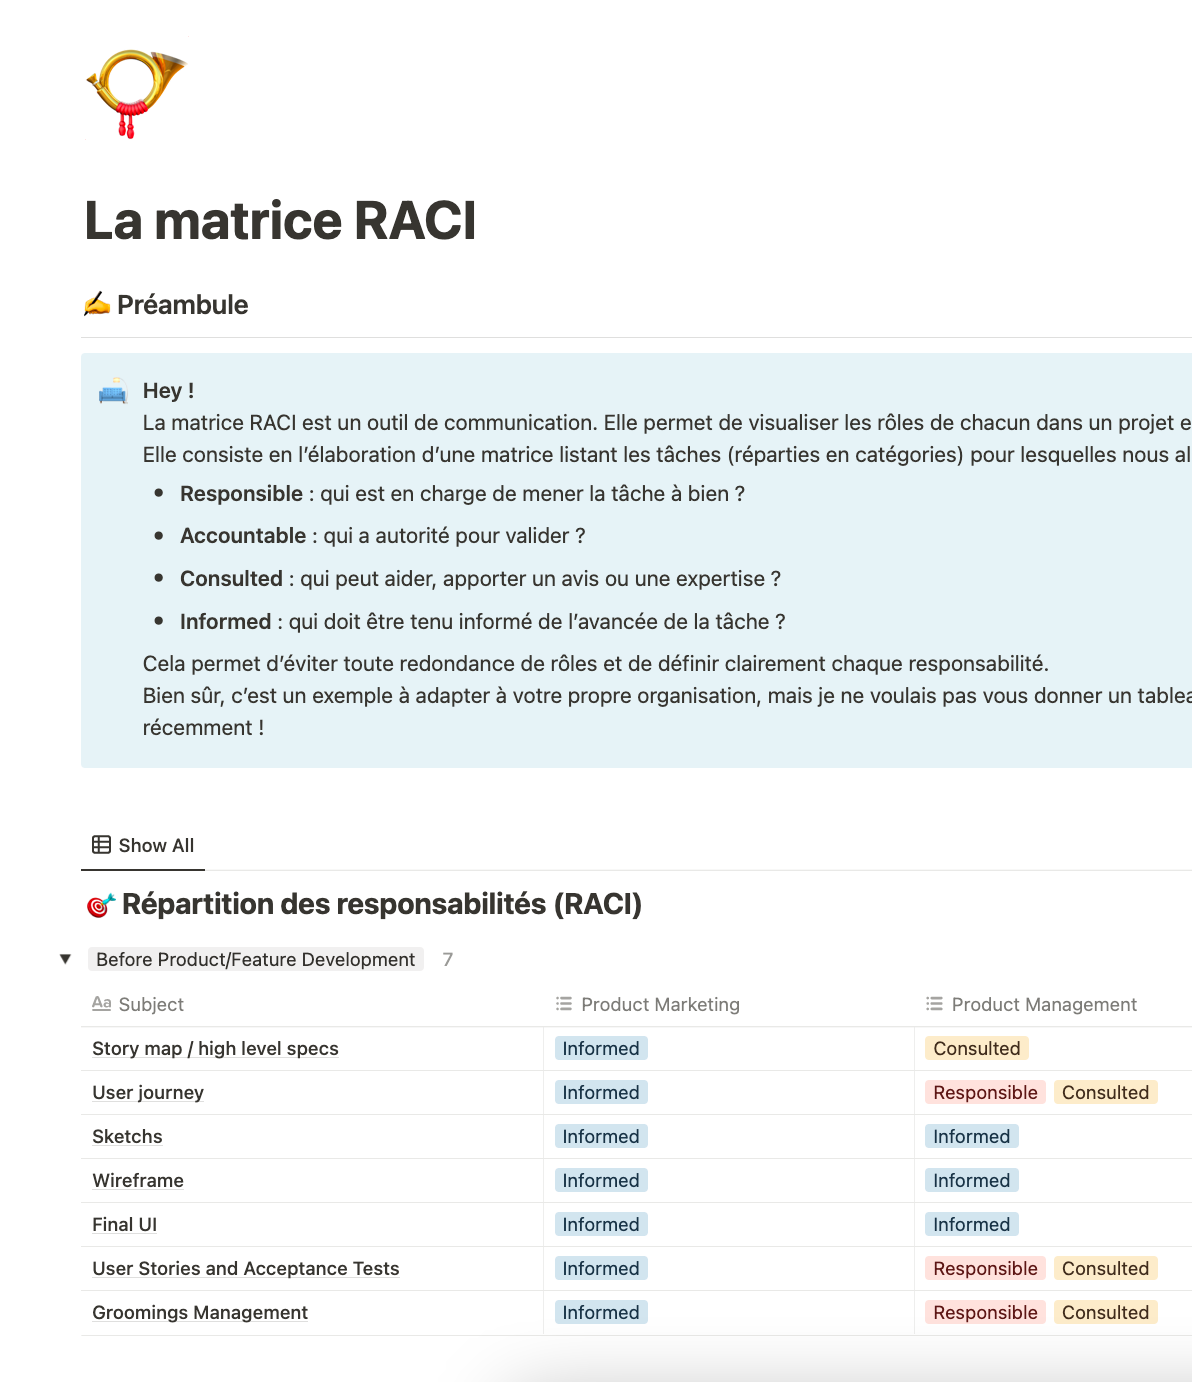Click the red Responsible tag in User journey row

pyautogui.click(x=985, y=1092)
